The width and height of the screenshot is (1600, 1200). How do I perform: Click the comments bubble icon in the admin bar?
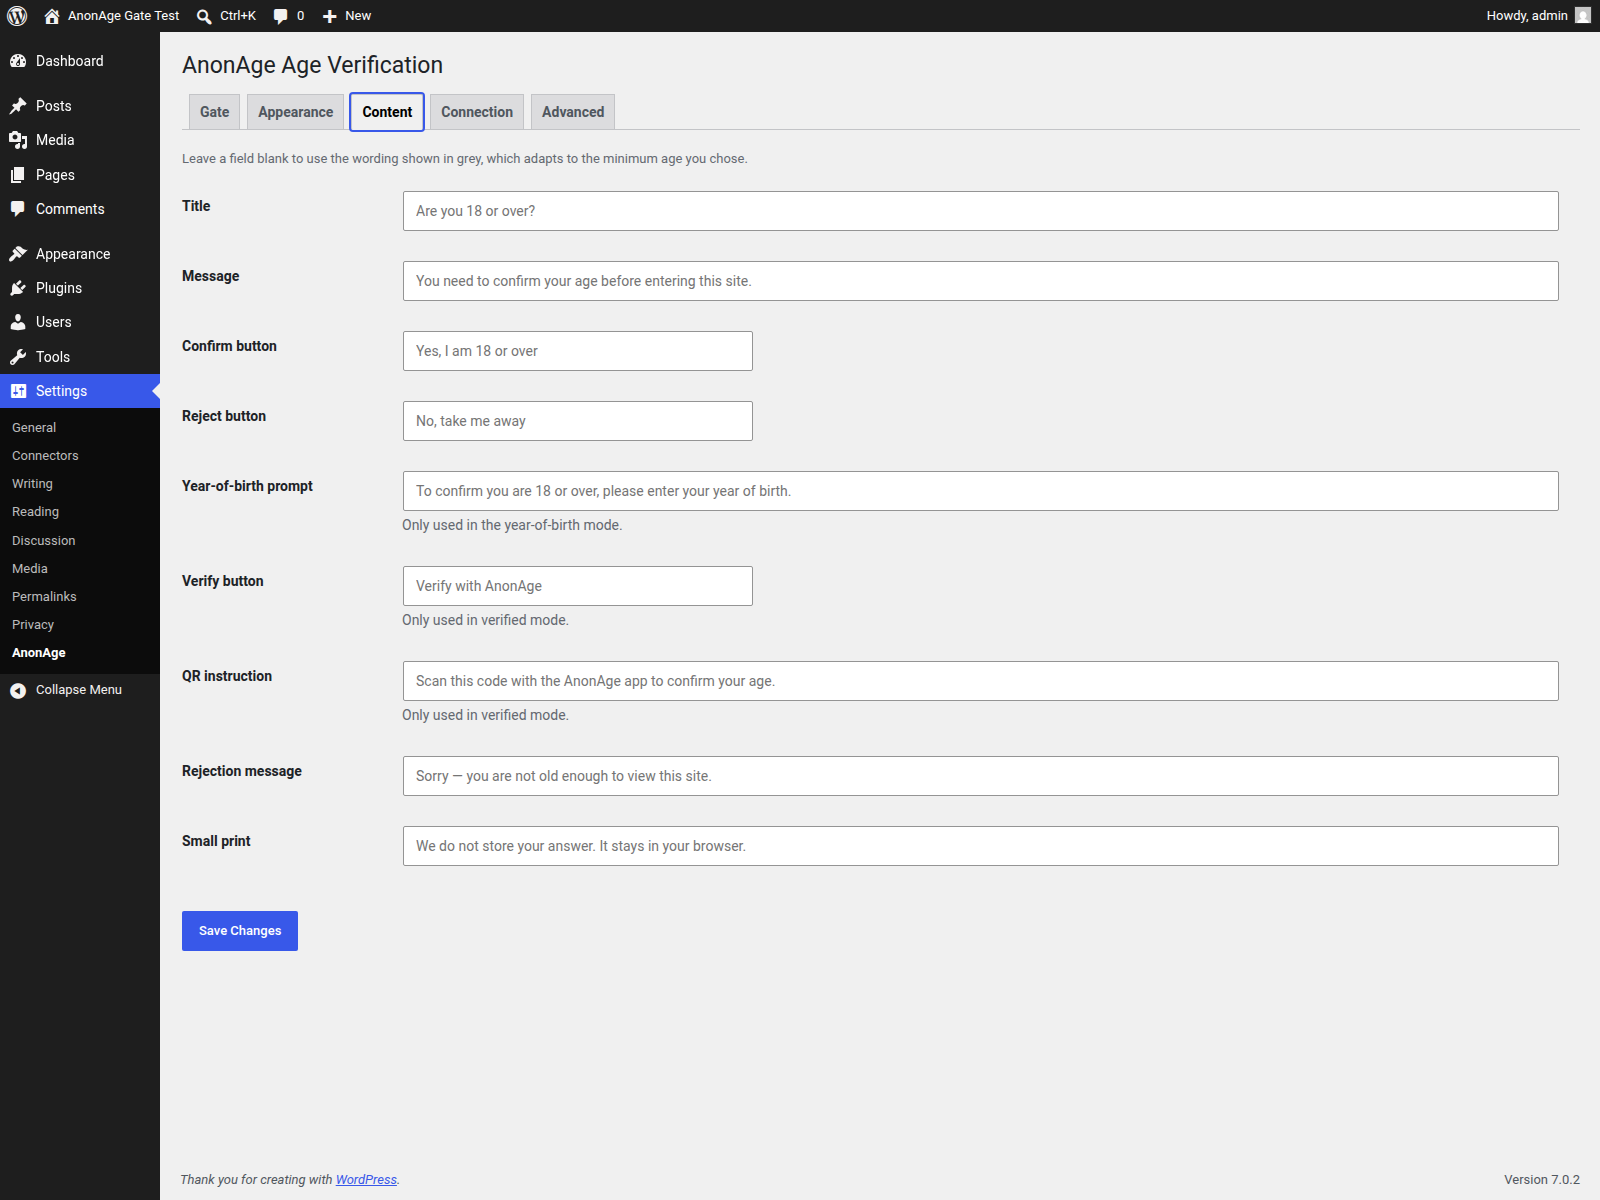coord(281,16)
